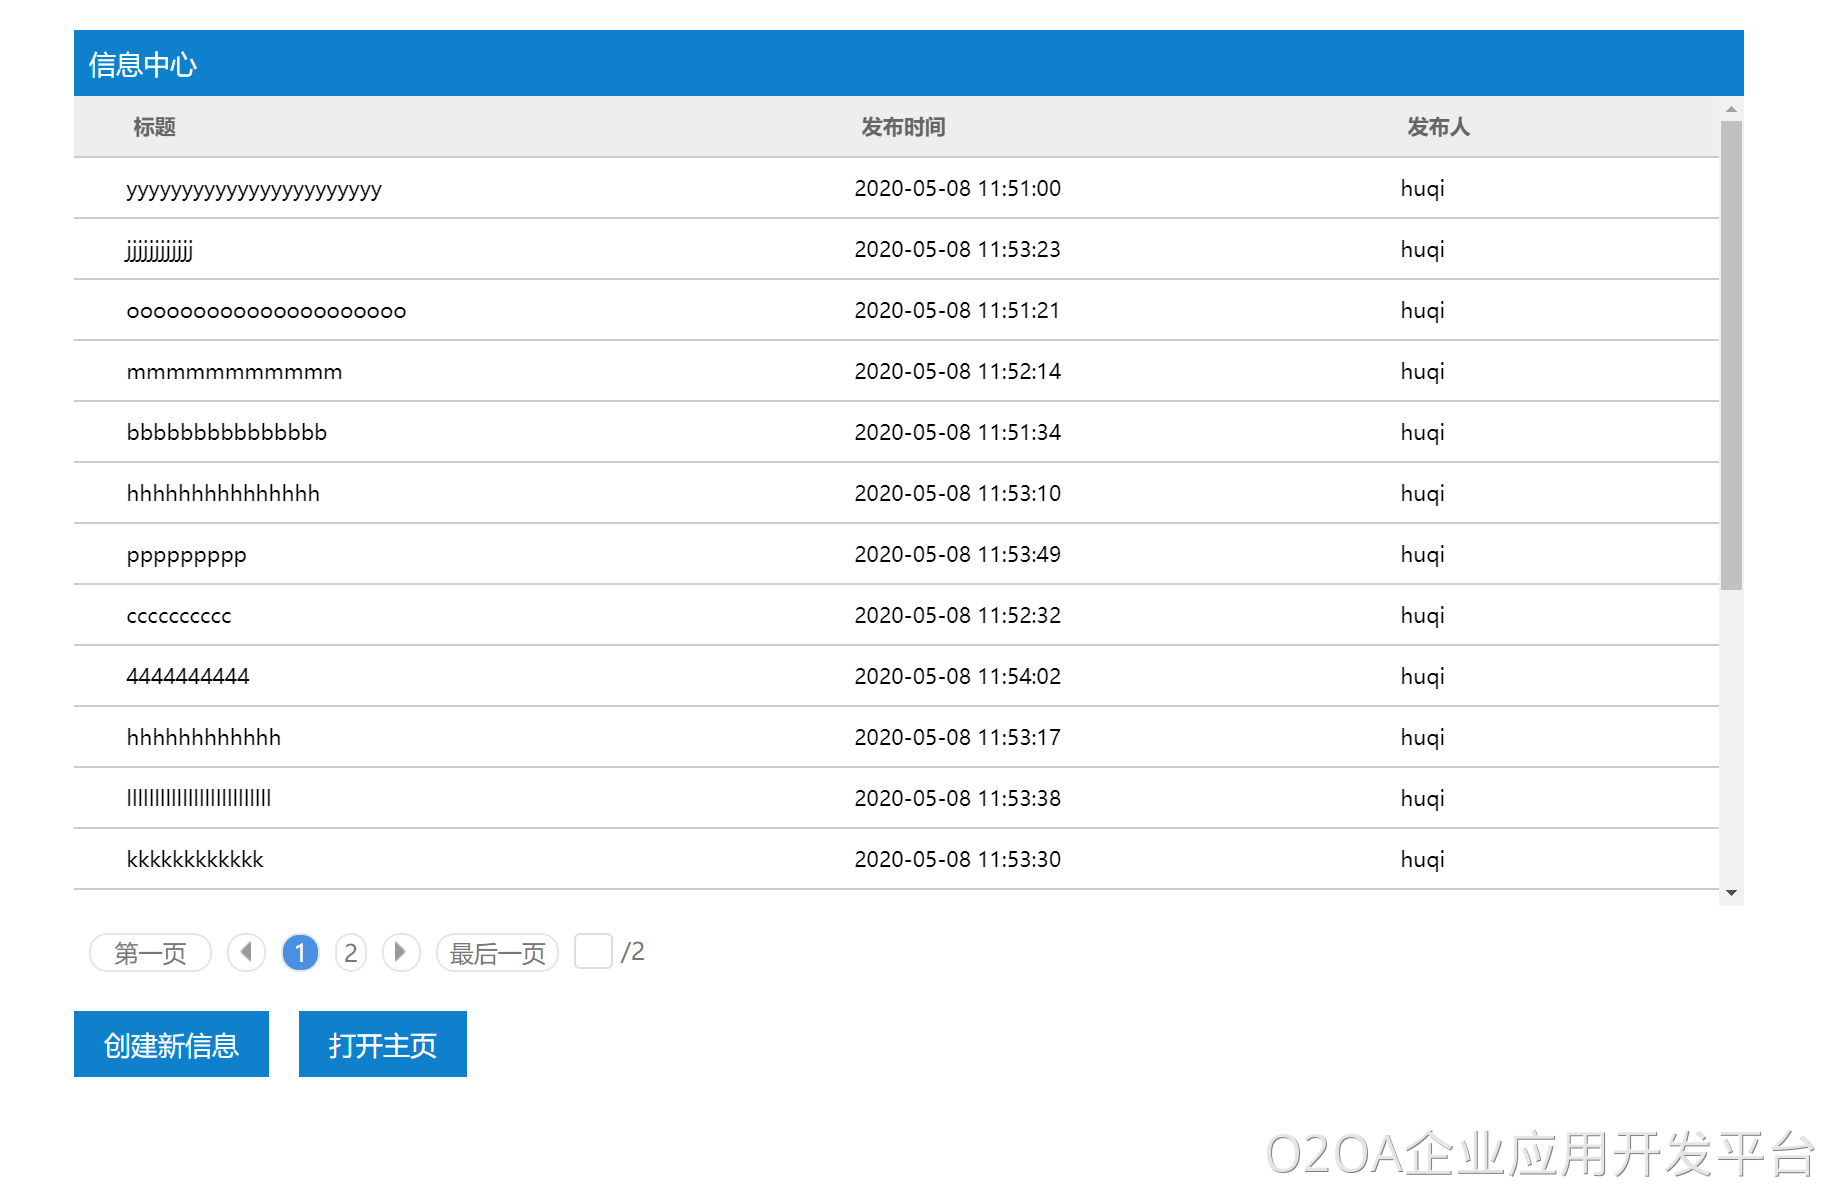Focus the page number input box
The height and width of the screenshot is (1187, 1824).
593,951
